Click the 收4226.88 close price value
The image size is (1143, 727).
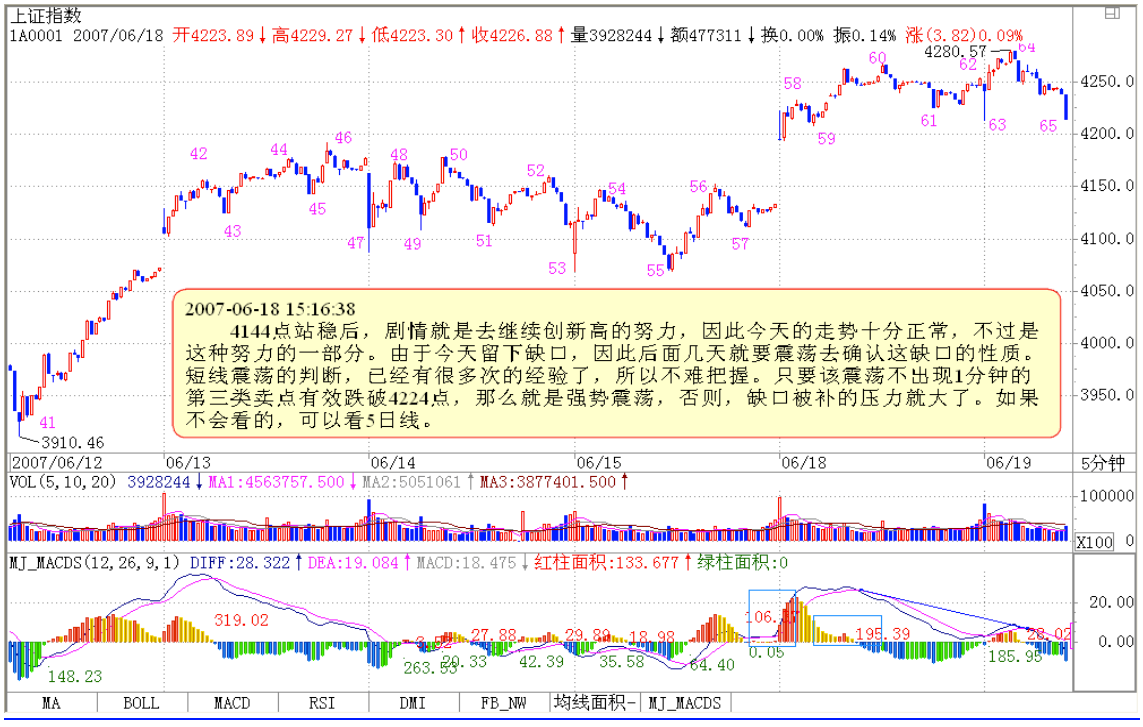[512, 35]
